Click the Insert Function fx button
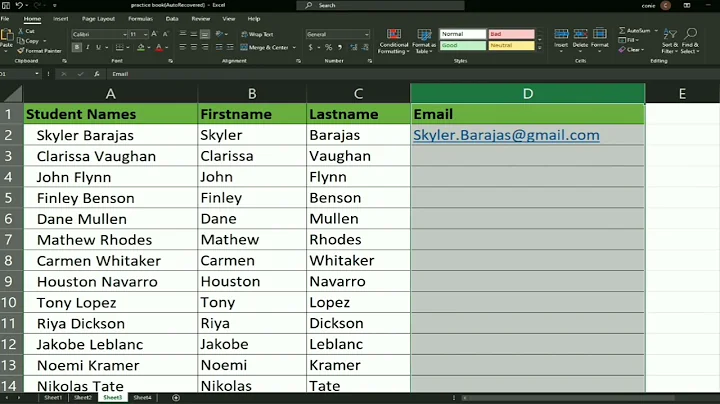The image size is (720, 404). coord(96,74)
